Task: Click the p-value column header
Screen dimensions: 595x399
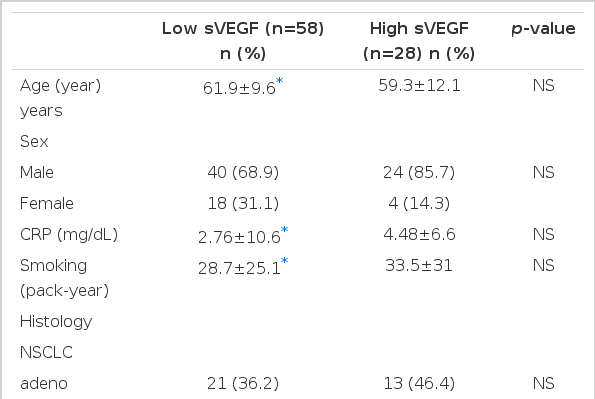Action: click(x=543, y=29)
